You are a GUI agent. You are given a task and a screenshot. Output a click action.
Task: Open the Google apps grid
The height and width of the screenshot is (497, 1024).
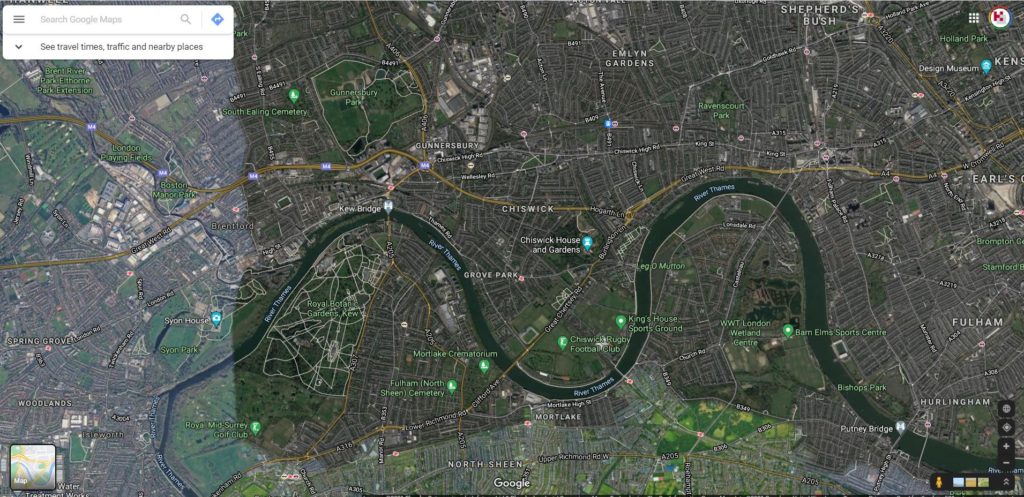pos(974,18)
